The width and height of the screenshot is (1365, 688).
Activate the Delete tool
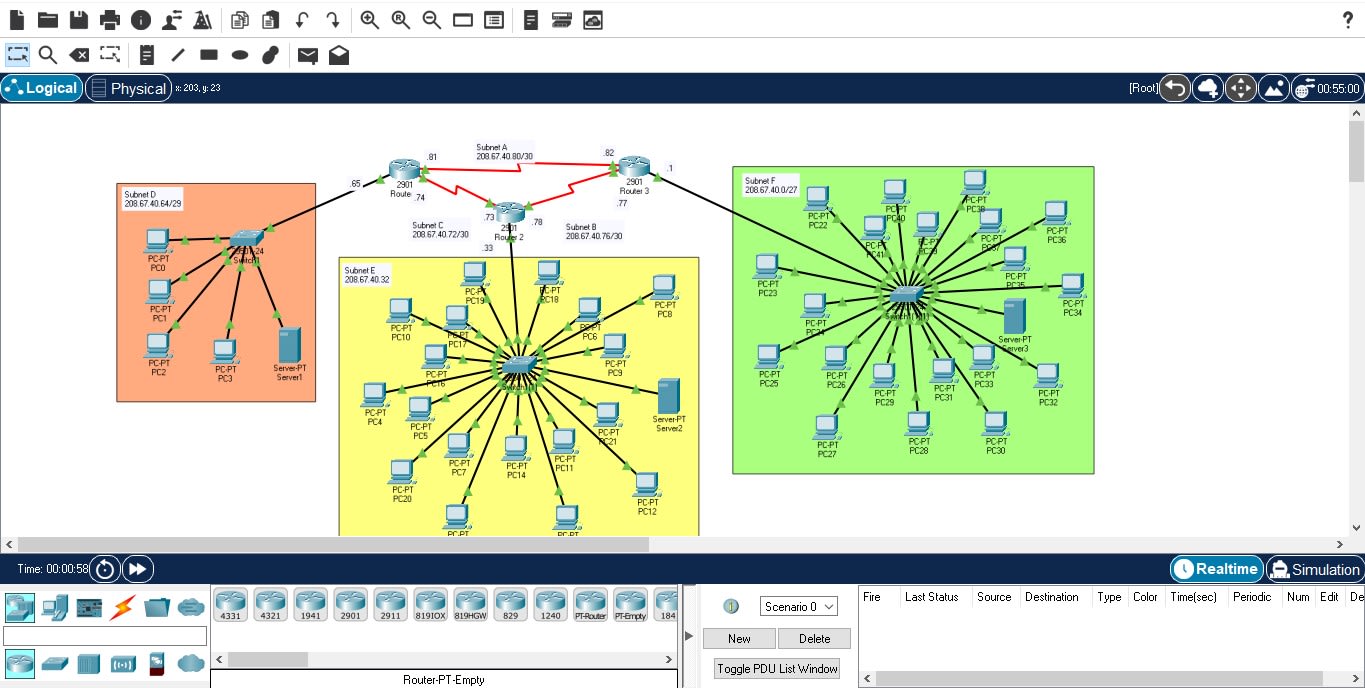coord(80,55)
